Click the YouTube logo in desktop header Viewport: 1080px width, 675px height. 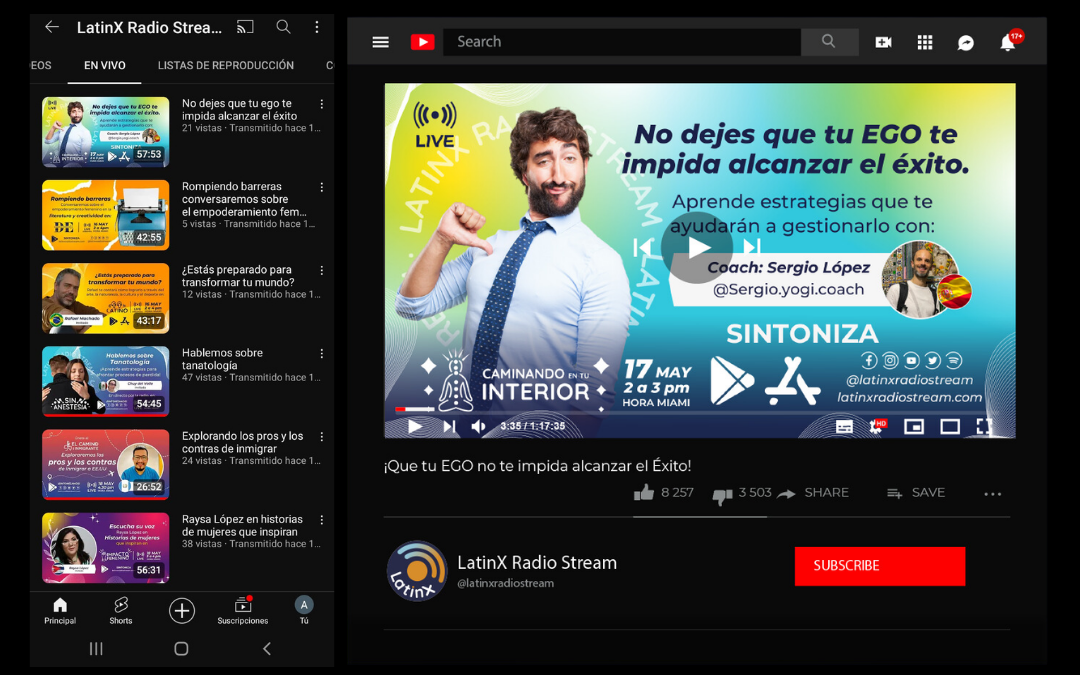[x=423, y=42]
